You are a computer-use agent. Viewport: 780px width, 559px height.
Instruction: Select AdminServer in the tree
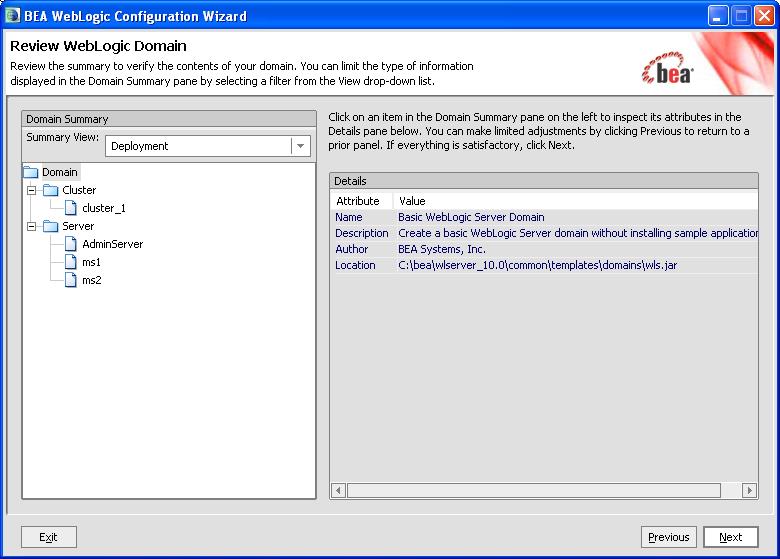pyautogui.click(x=113, y=244)
